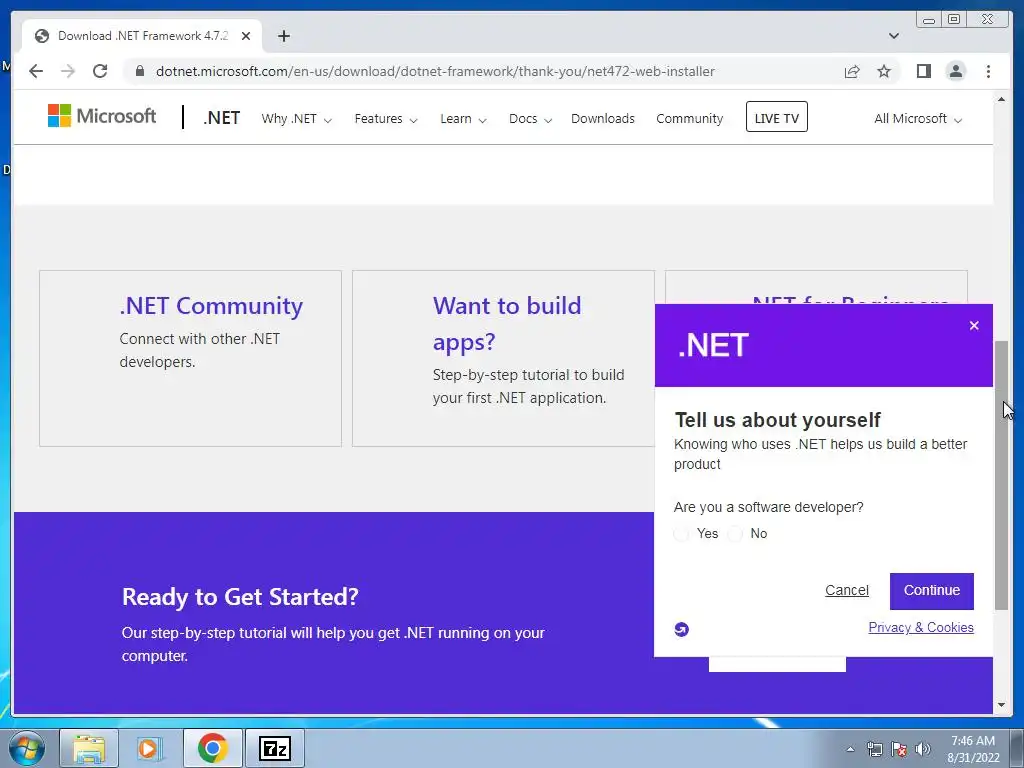Show hidden tray icons arrow
Screen dimensions: 1024x768
tap(850, 749)
